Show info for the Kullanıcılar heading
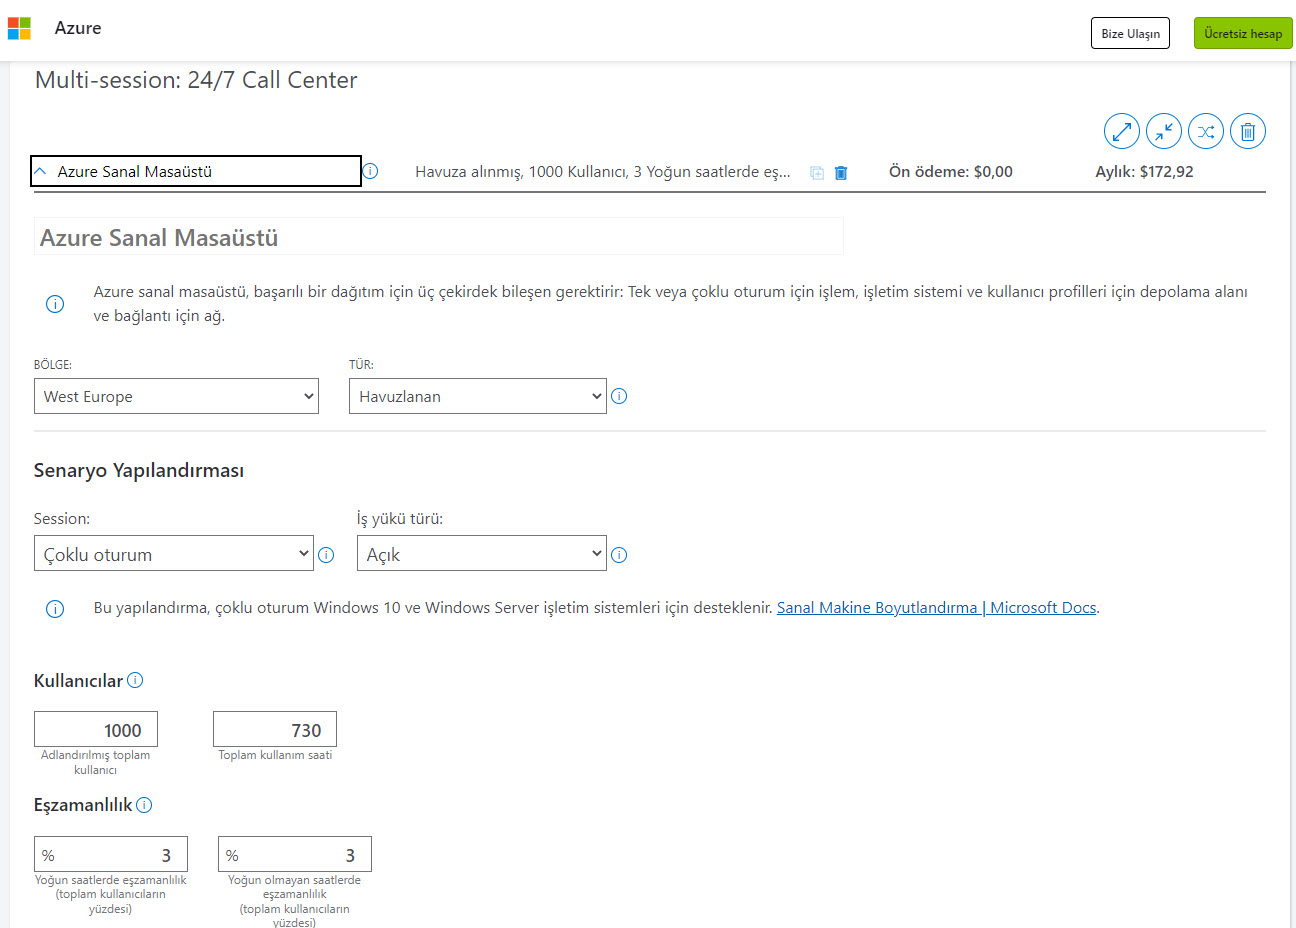The image size is (1296, 928). coord(135,680)
